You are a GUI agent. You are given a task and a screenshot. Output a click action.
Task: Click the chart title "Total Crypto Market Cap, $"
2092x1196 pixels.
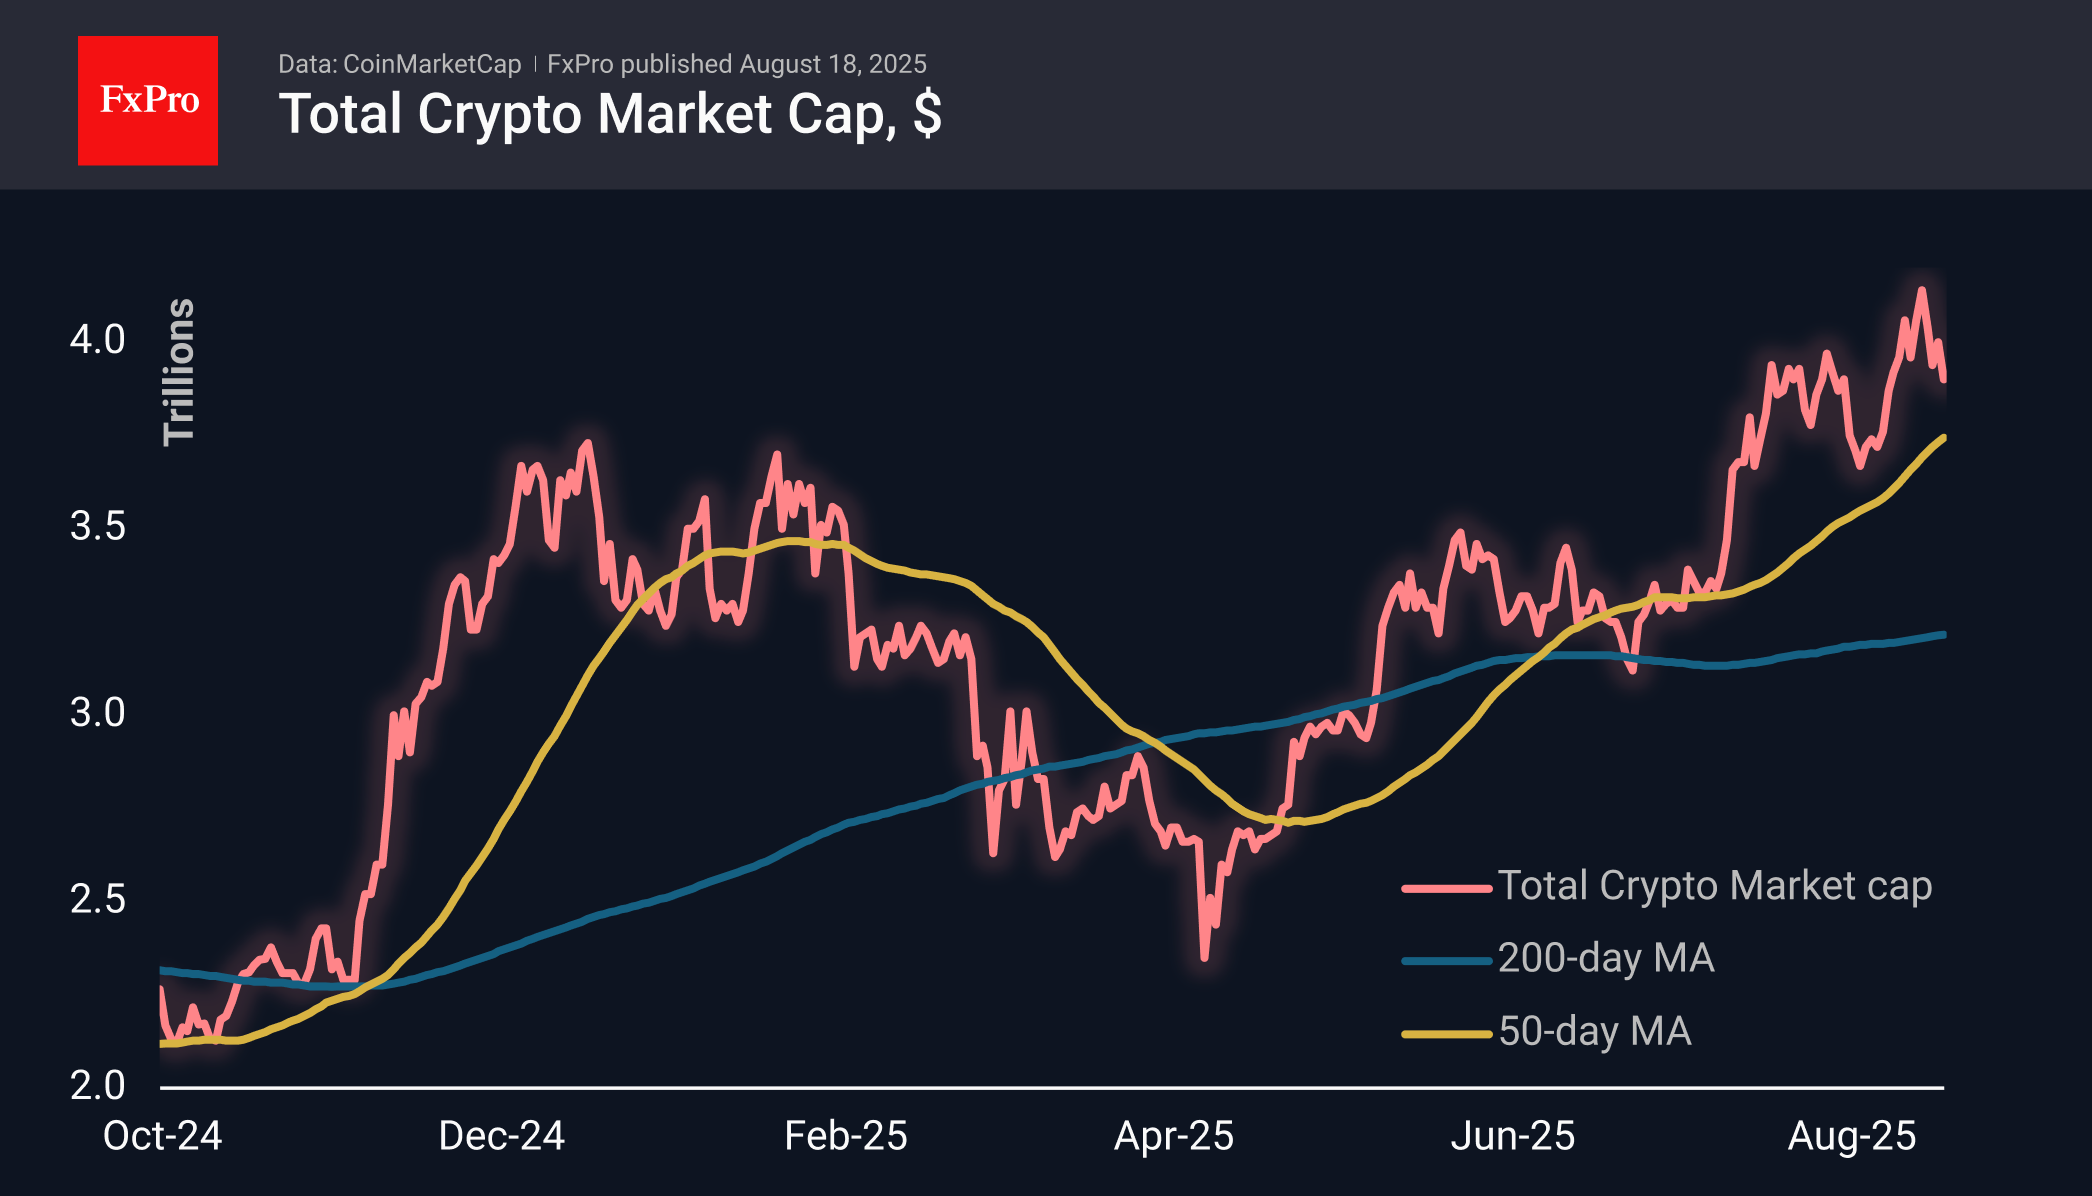pyautogui.click(x=610, y=114)
